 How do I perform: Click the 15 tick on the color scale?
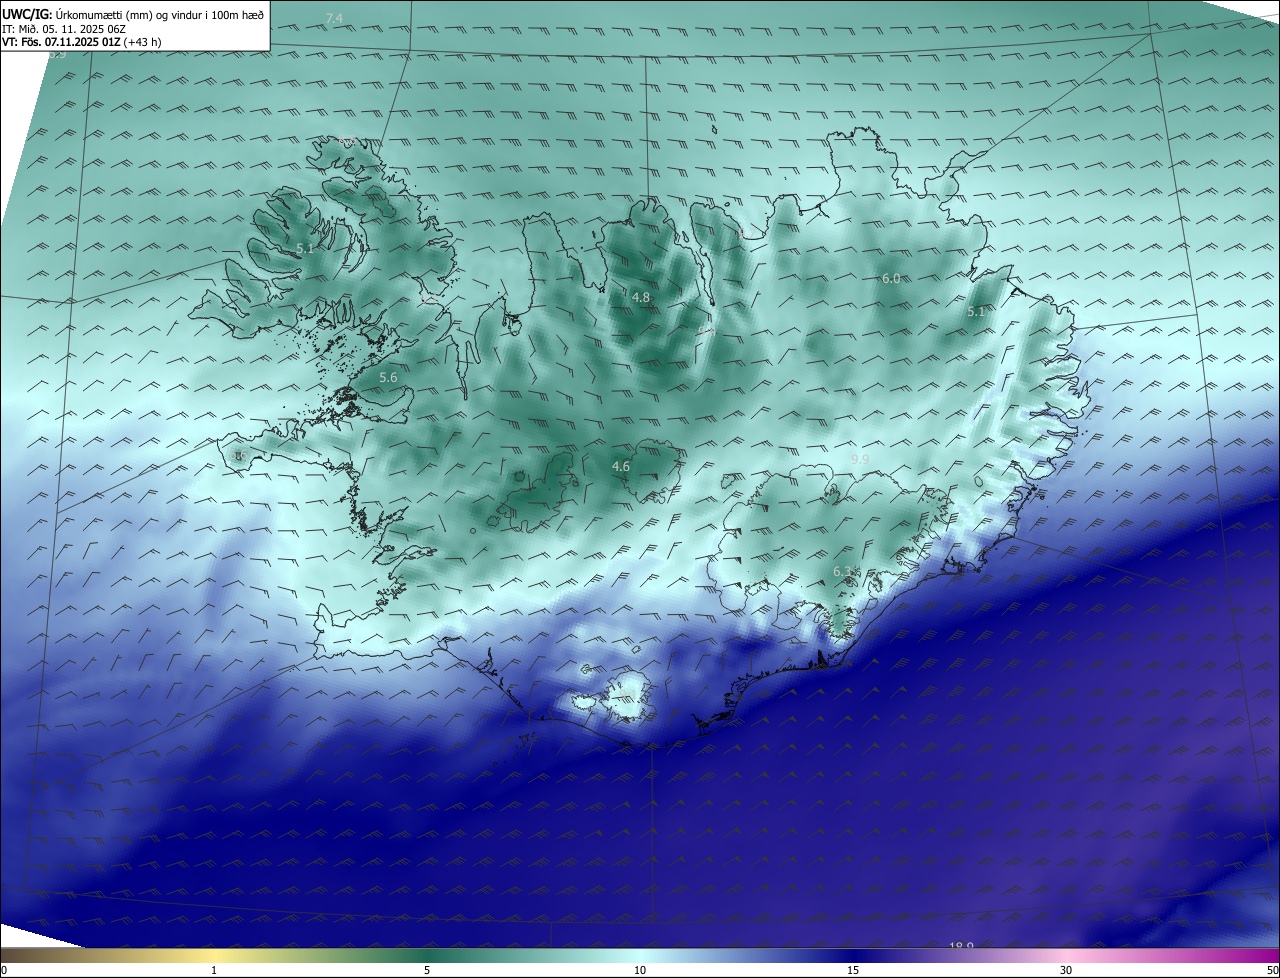pos(853,970)
